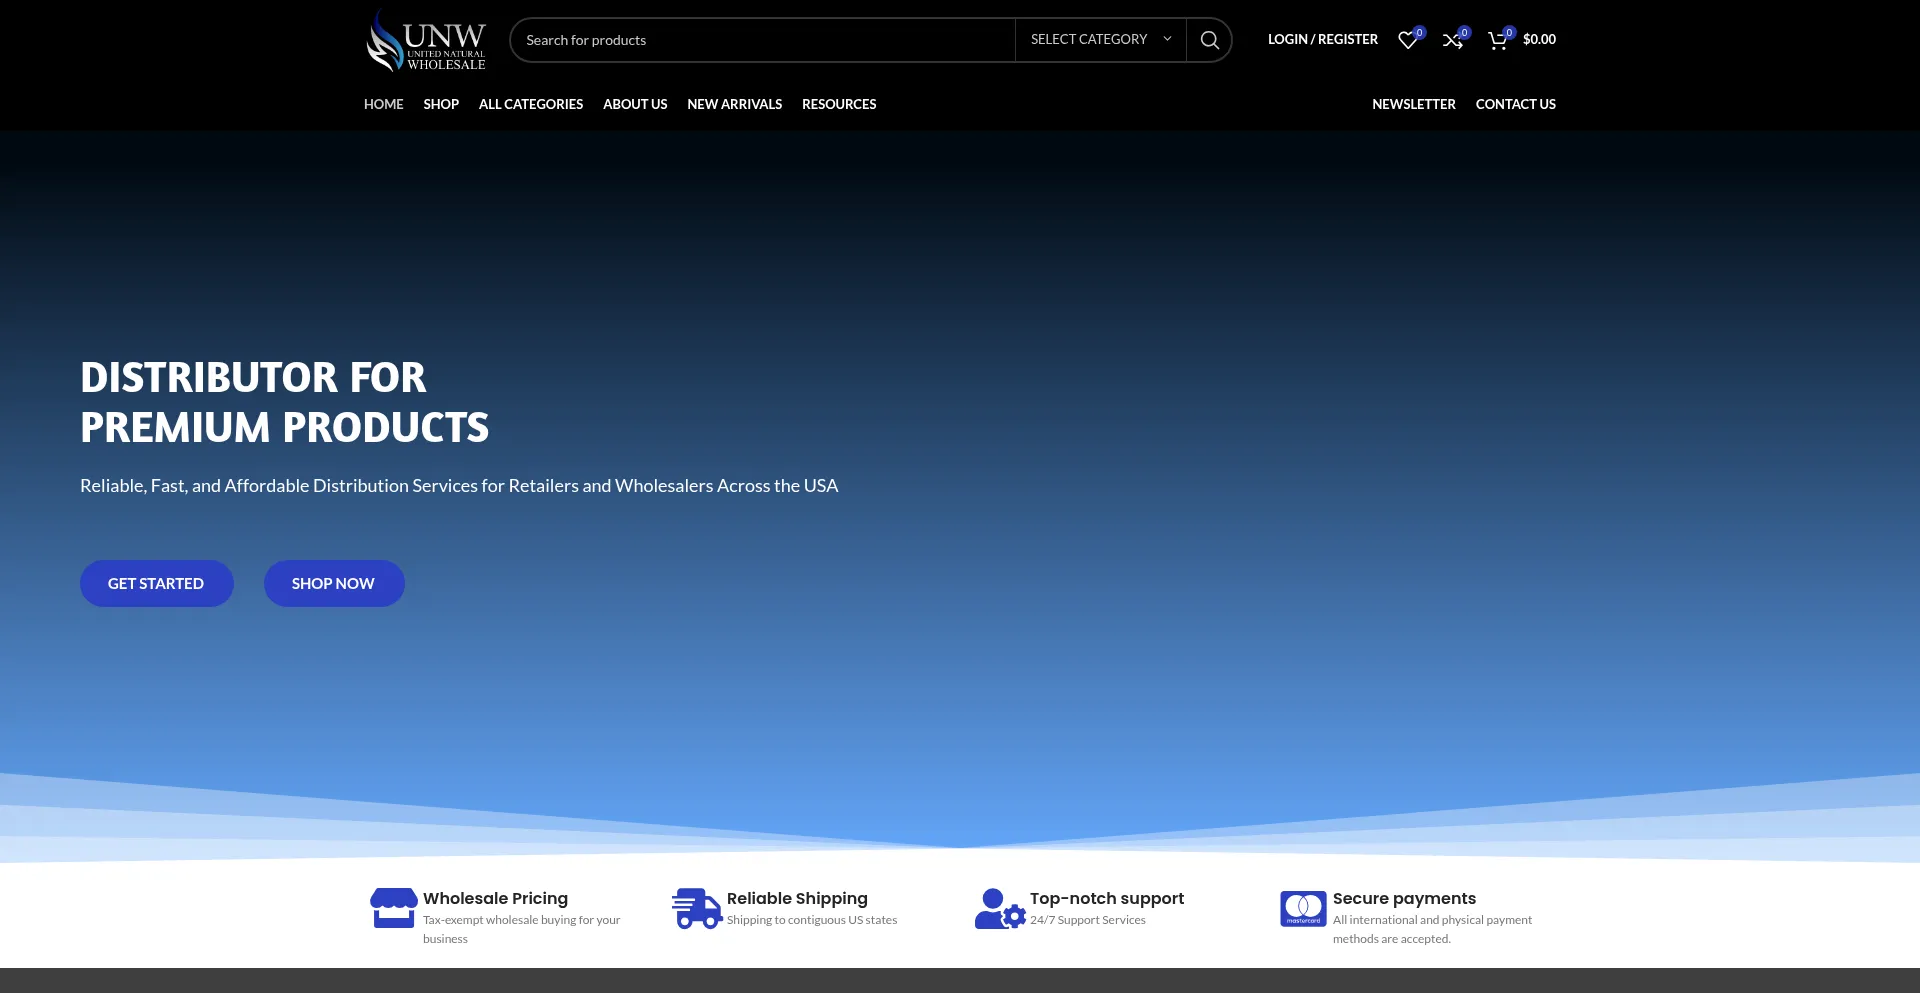
Task: Open the Resources menu item
Action: (838, 104)
